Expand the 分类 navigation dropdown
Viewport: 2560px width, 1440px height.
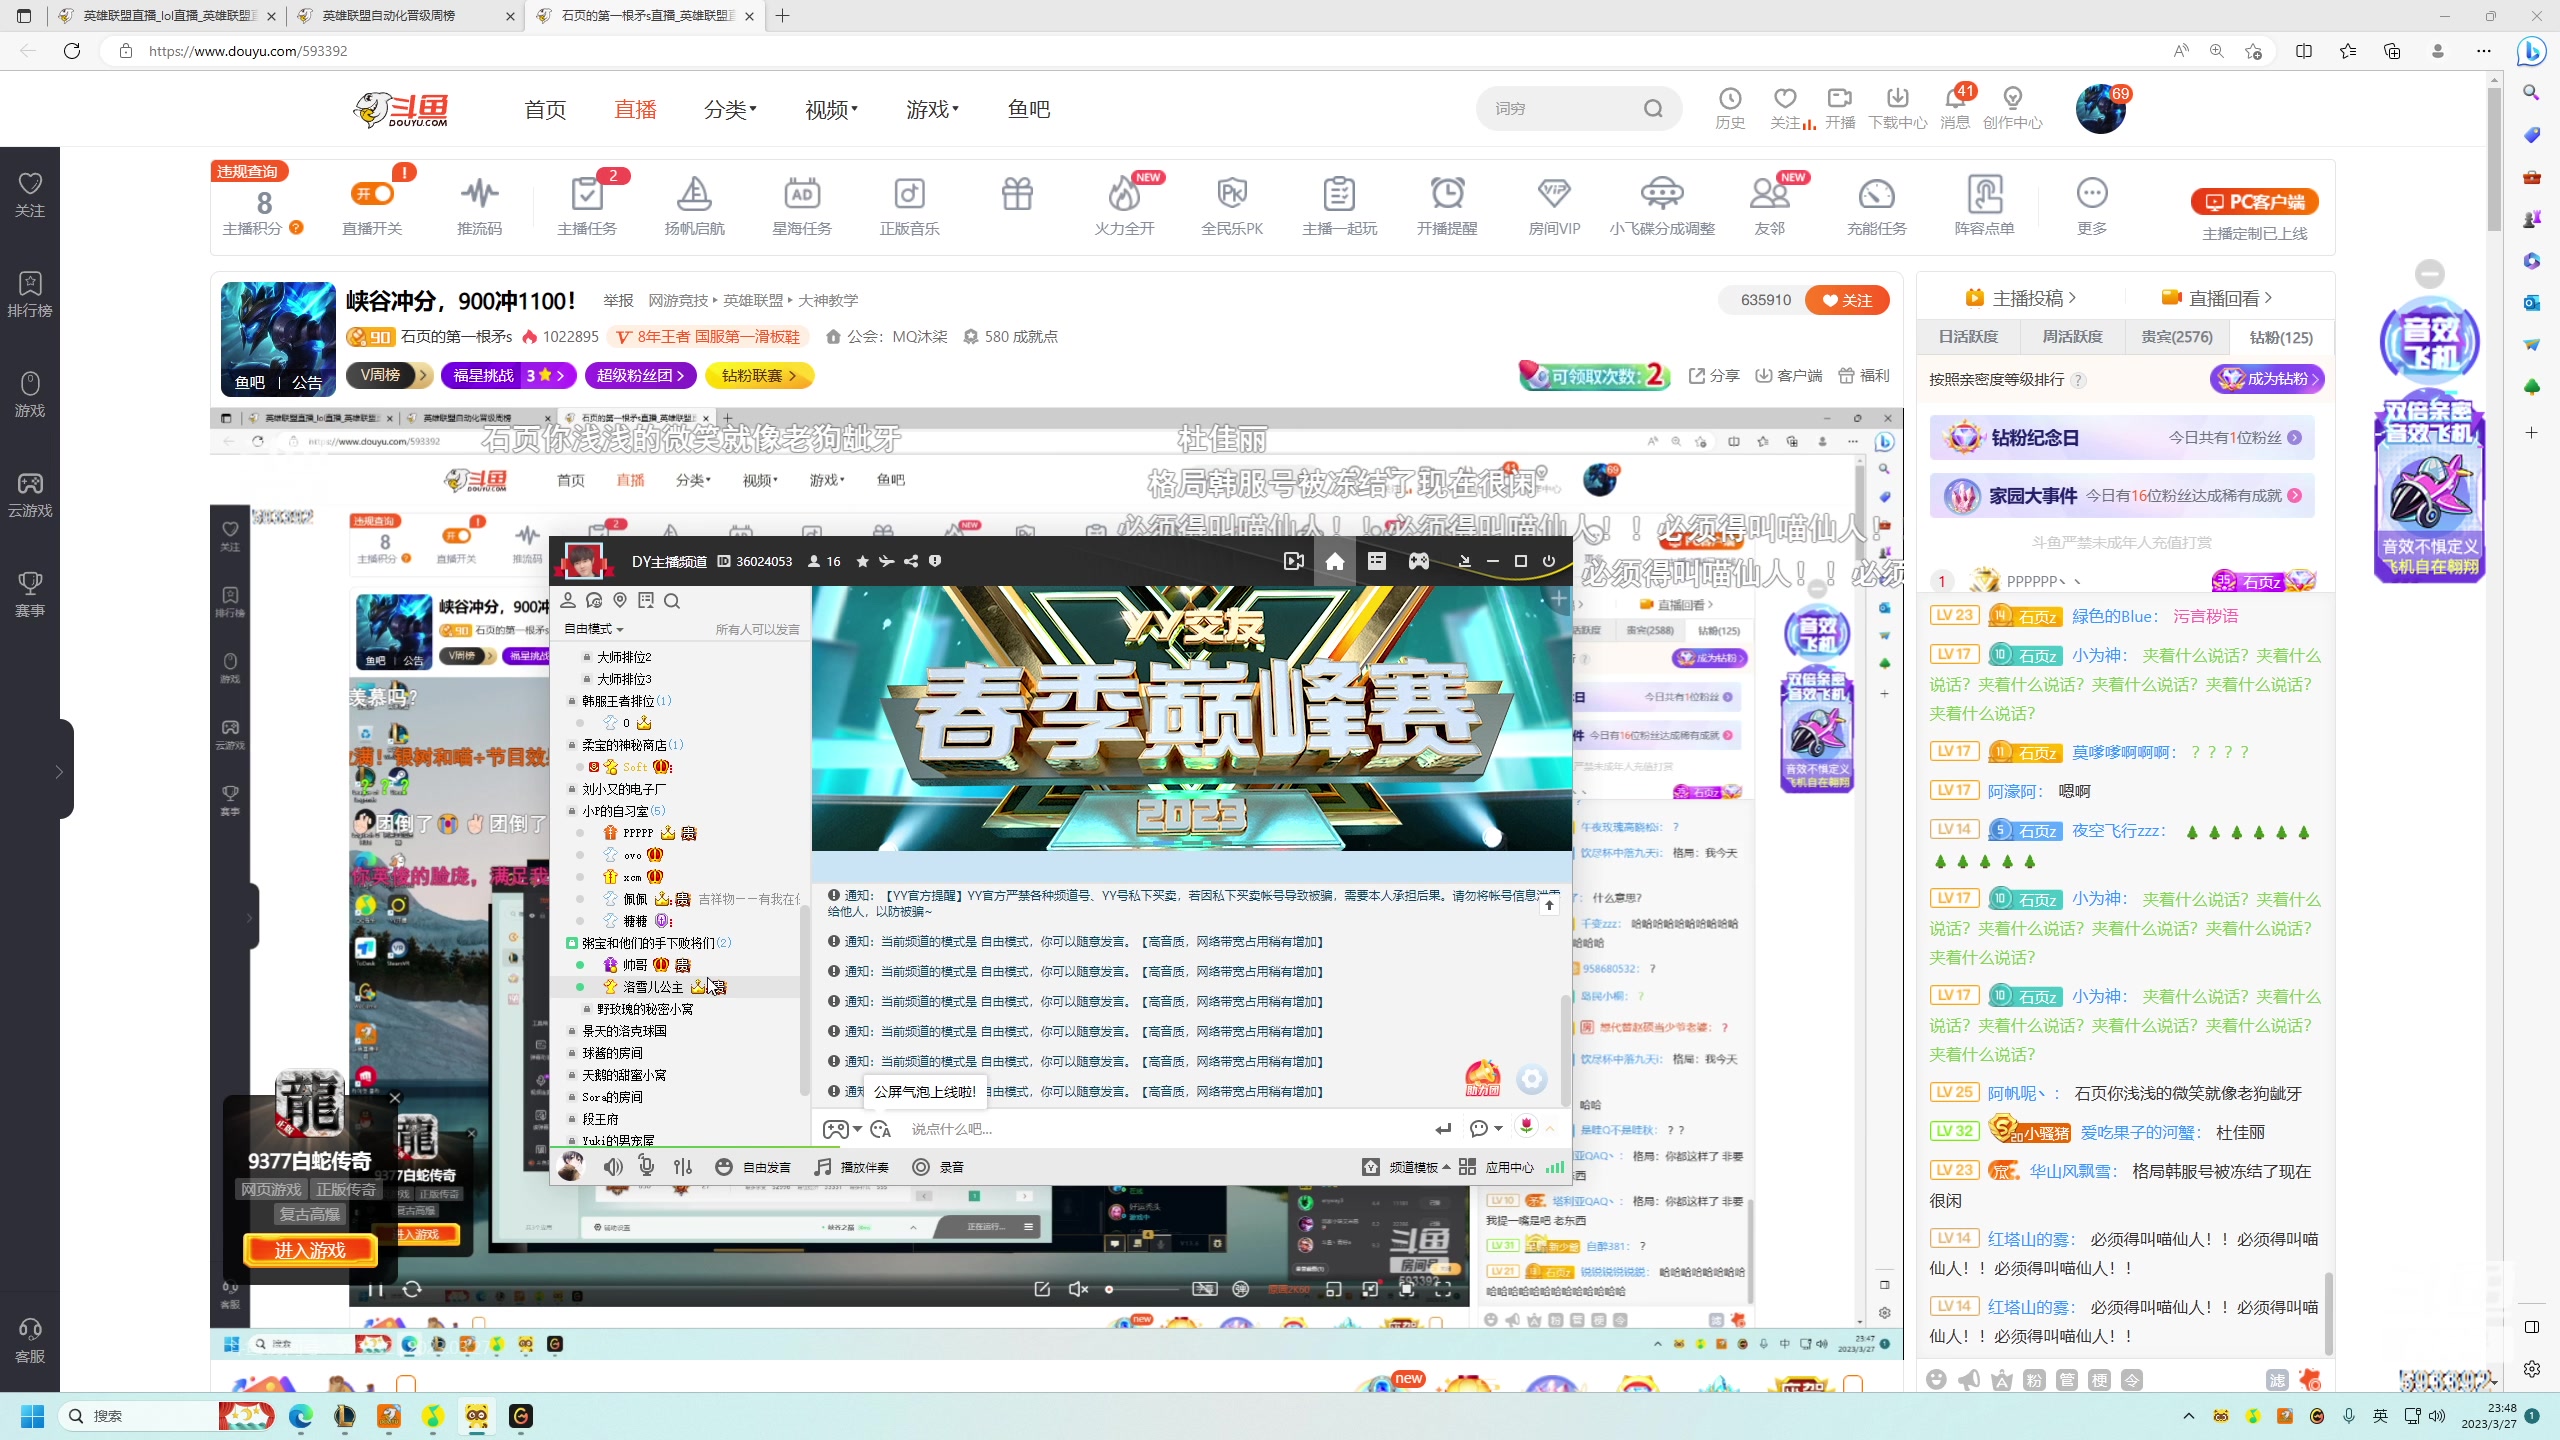730,109
